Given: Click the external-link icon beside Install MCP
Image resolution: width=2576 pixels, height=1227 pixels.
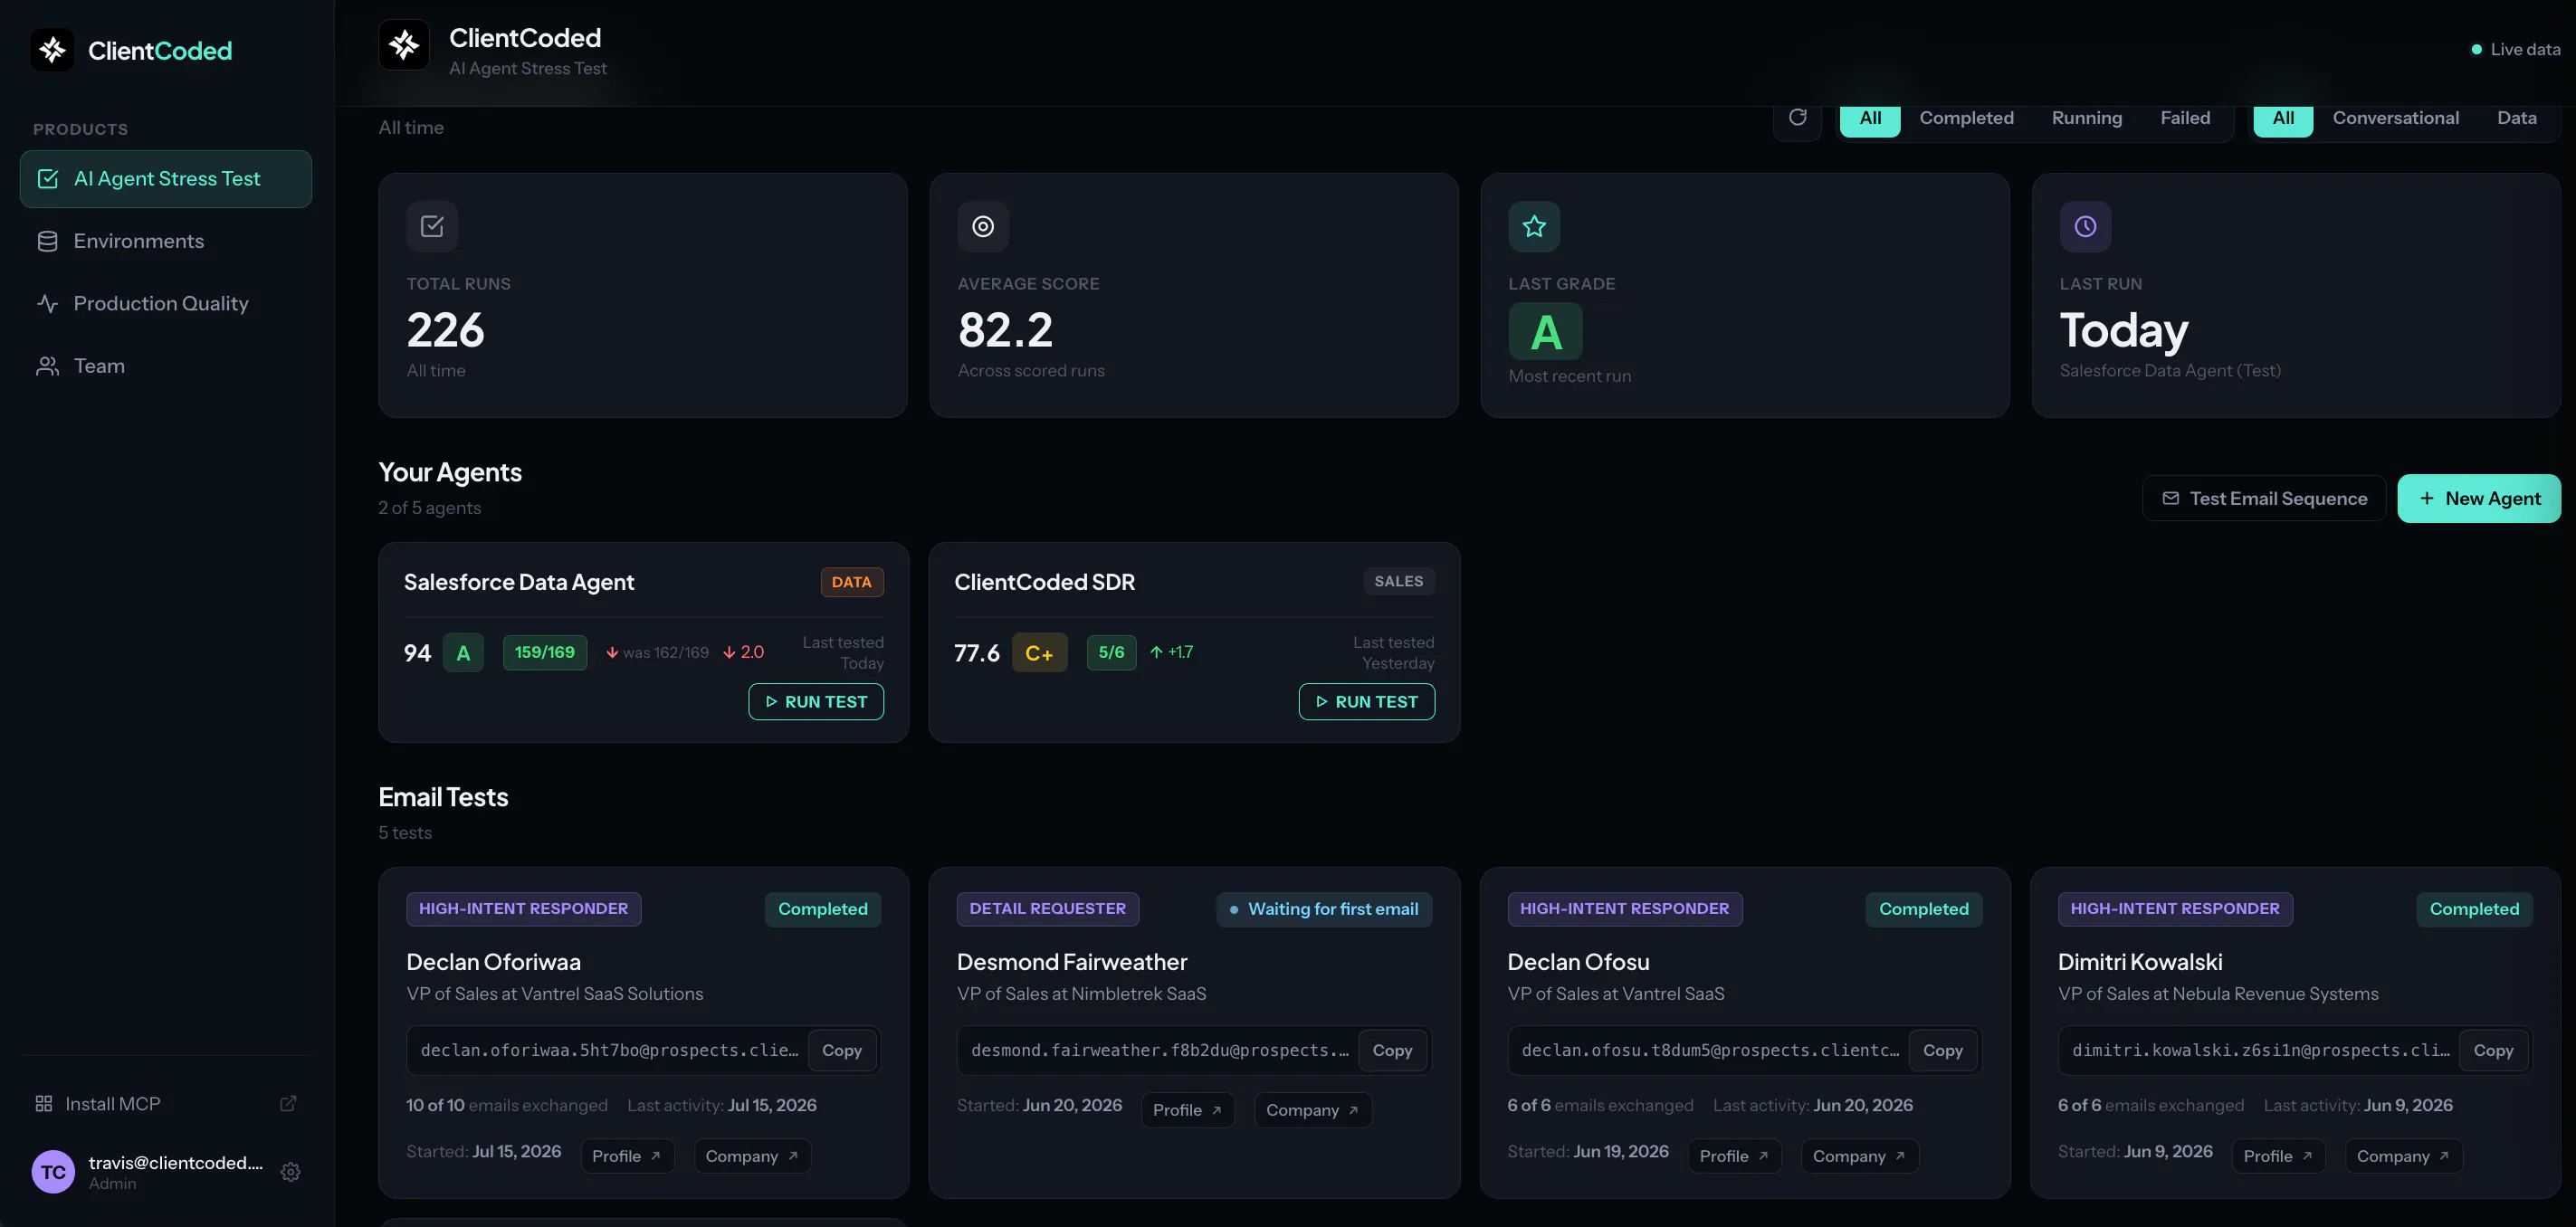Looking at the screenshot, I should (x=288, y=1103).
